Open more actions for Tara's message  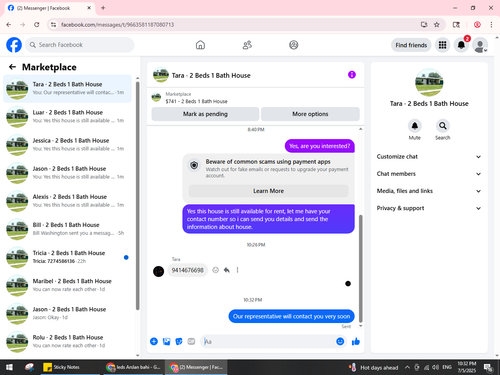(237, 270)
